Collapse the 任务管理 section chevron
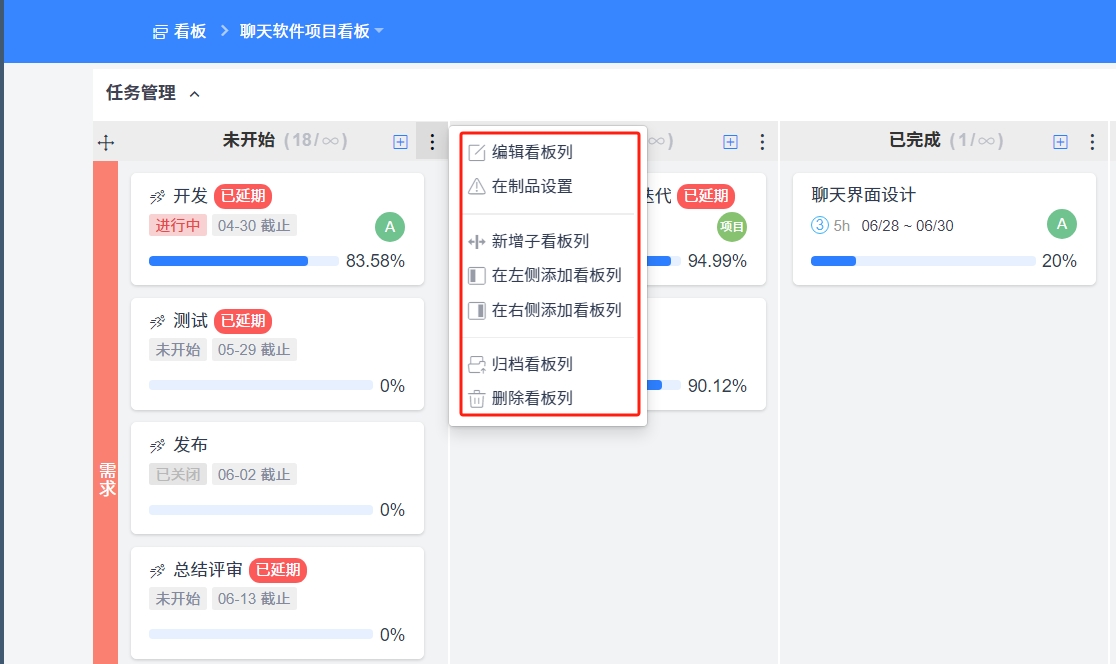 point(195,94)
